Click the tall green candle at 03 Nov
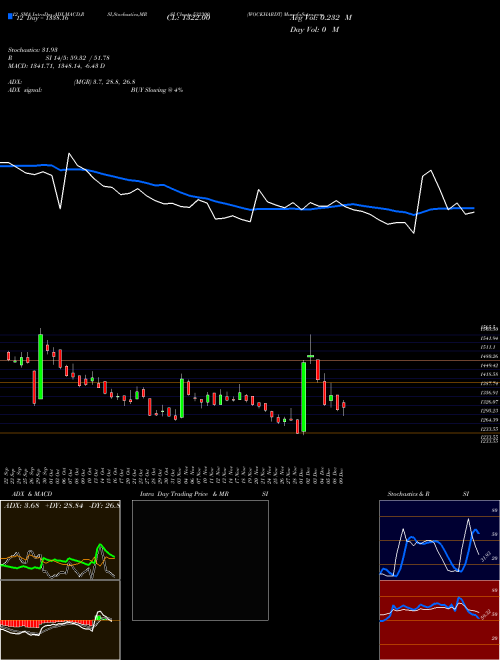This screenshot has width=500, height=660. [182, 398]
